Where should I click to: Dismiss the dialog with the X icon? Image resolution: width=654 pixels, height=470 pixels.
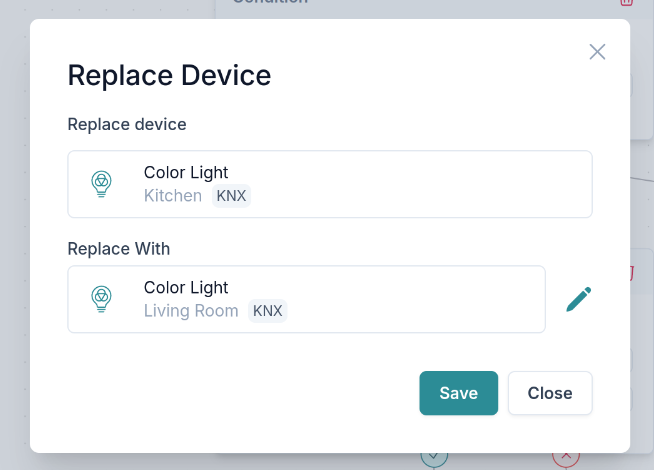point(597,52)
